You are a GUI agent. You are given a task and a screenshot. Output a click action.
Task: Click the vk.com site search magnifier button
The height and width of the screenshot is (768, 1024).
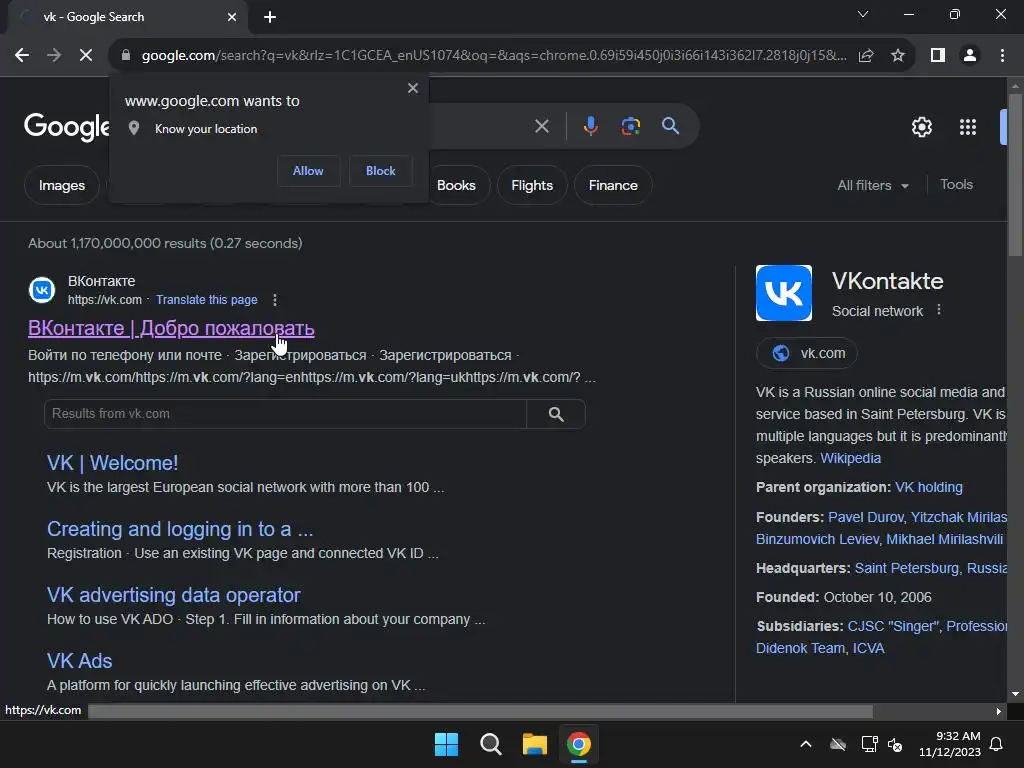(x=556, y=414)
